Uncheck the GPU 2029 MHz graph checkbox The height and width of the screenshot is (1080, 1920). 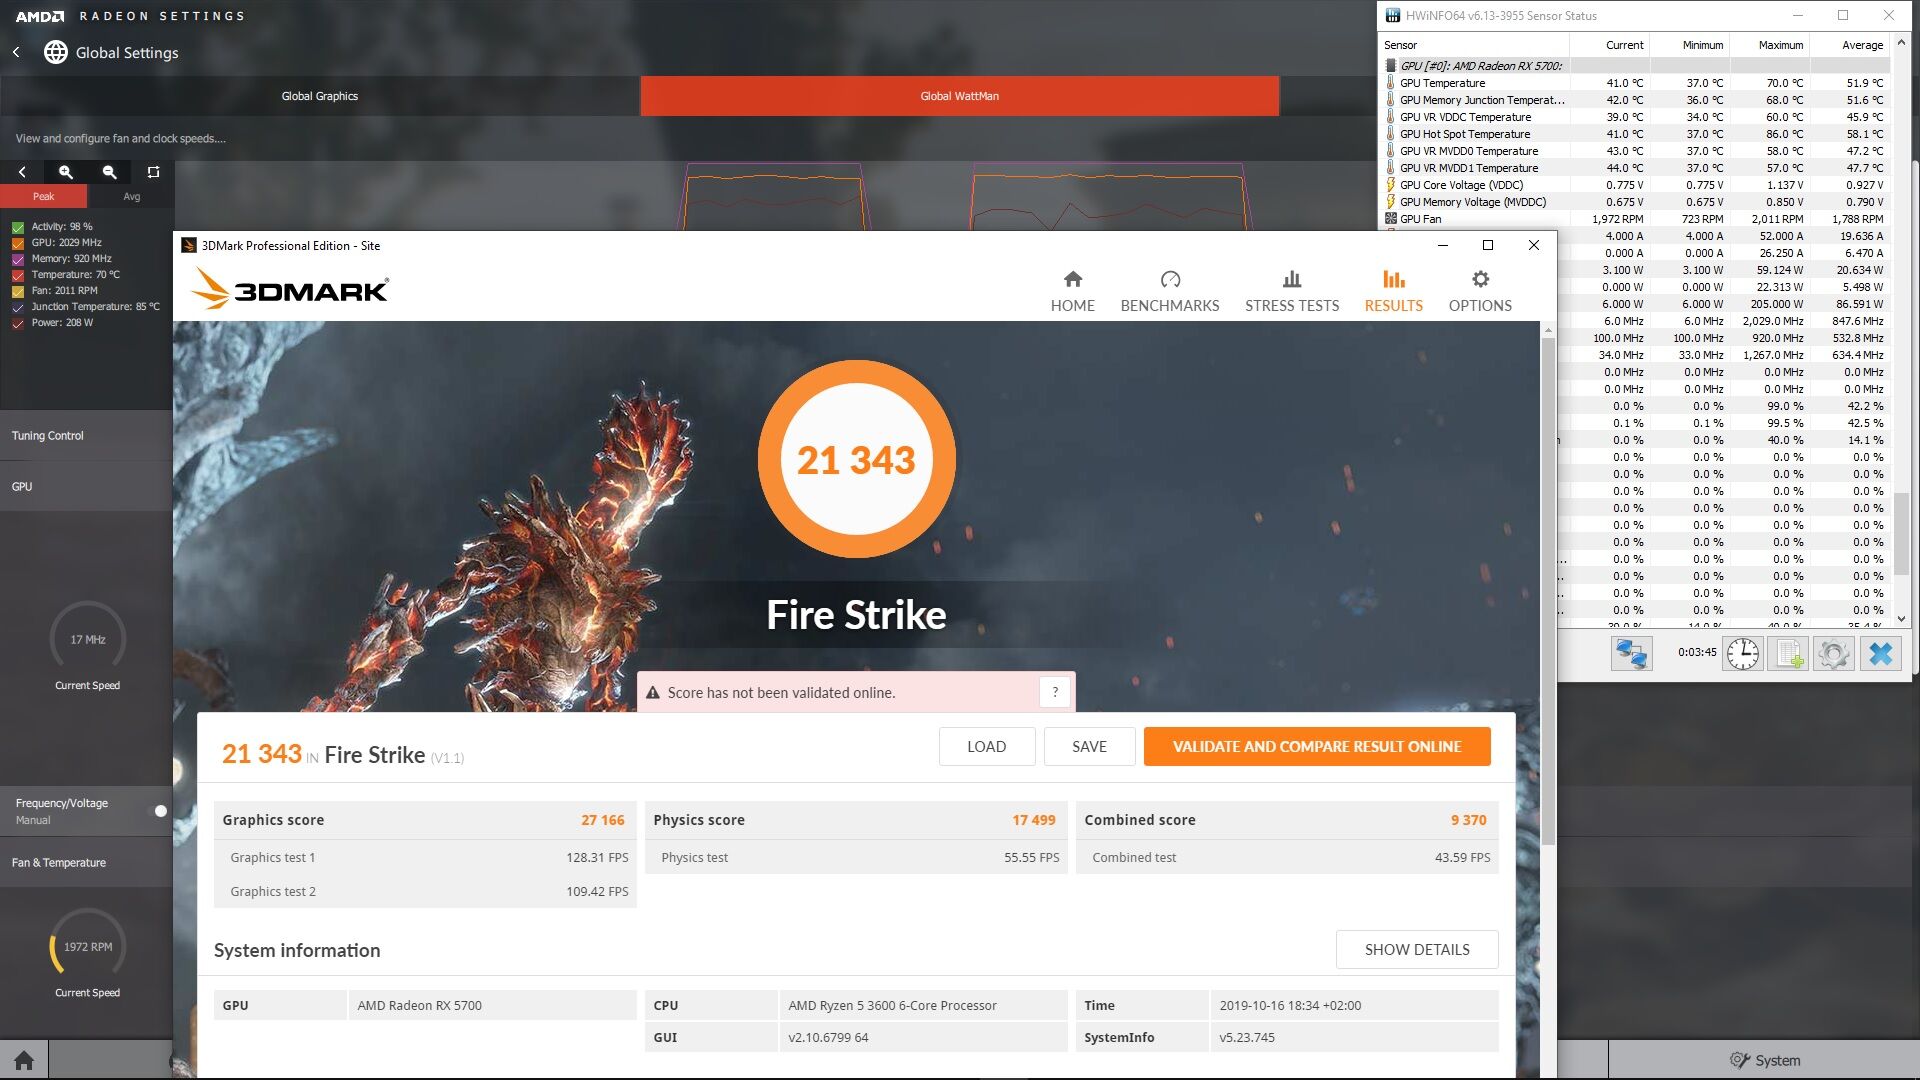point(18,243)
